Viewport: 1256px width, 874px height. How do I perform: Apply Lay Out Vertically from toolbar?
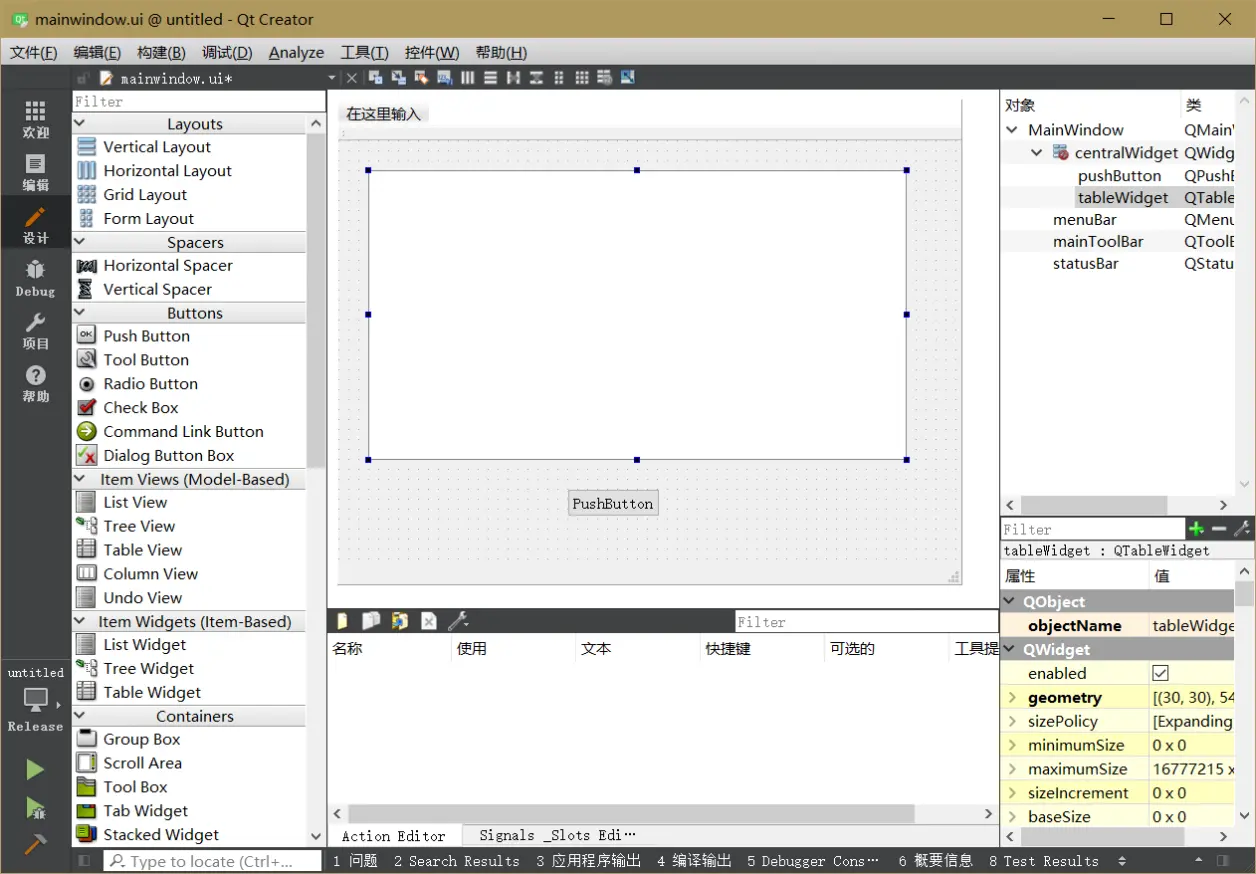pyautogui.click(x=490, y=78)
